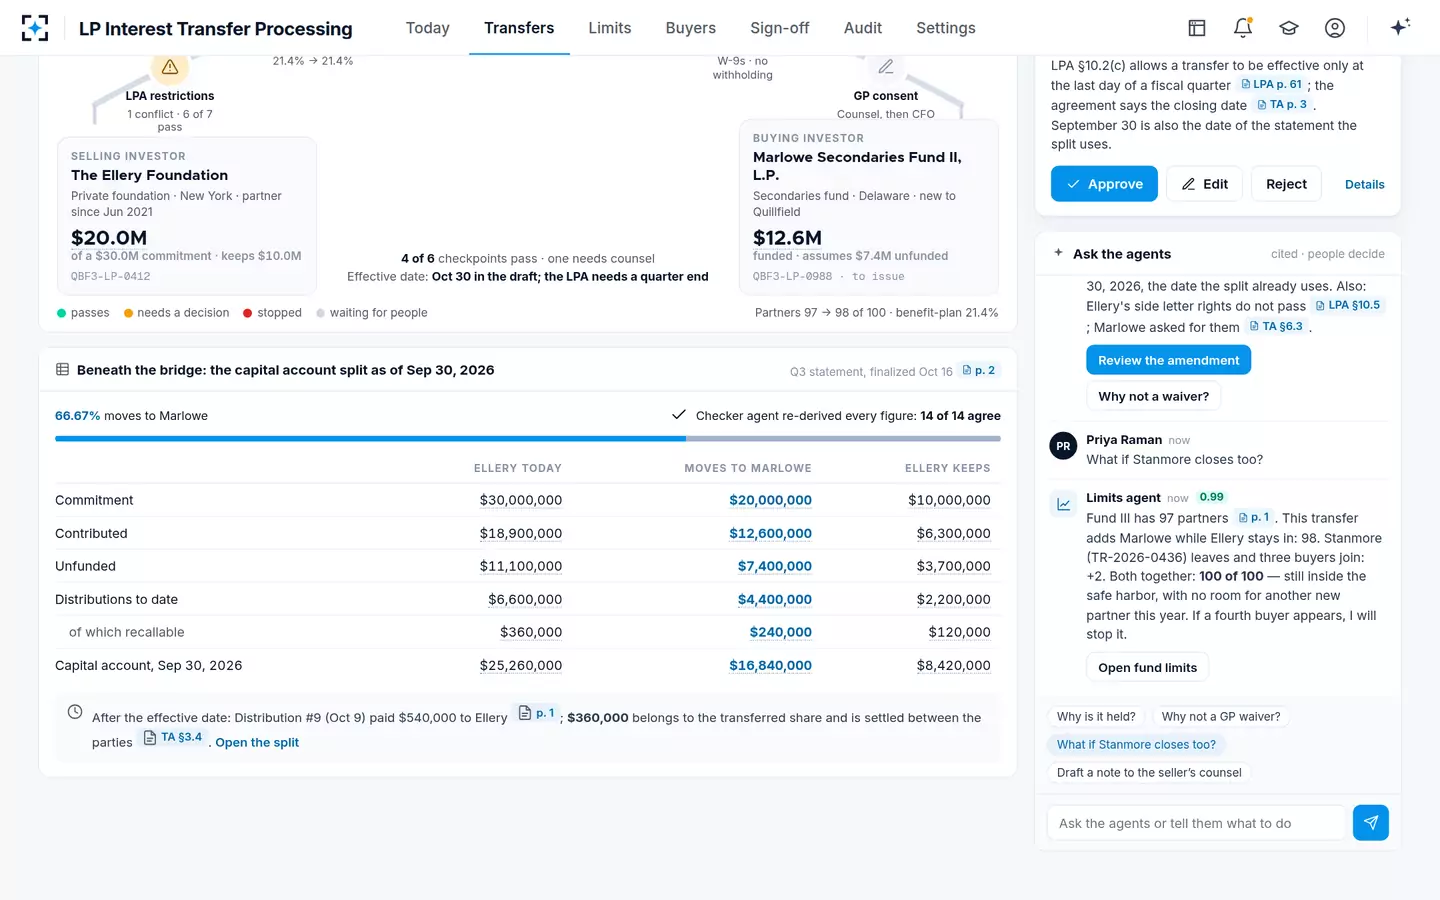
Task: Open the user account icon
Action: [1335, 28]
